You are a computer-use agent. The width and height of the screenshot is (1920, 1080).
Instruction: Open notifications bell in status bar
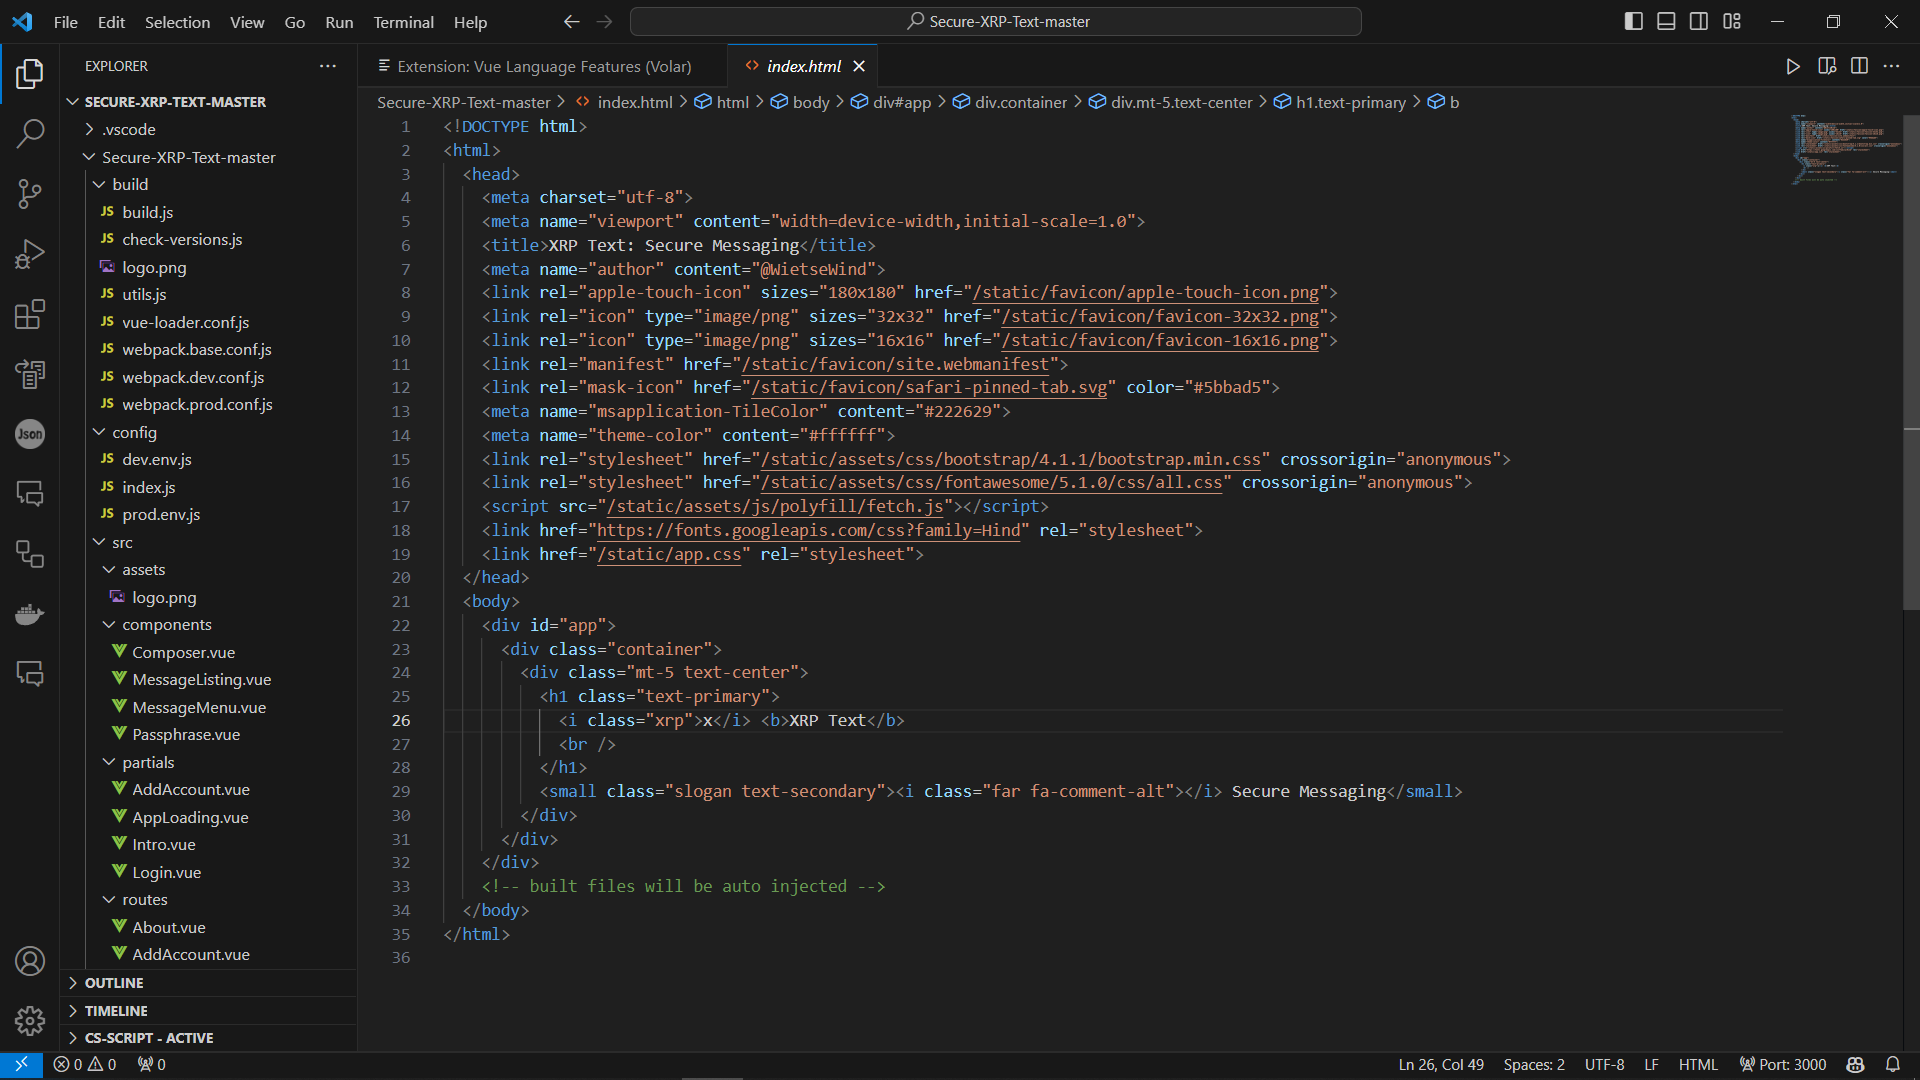pyautogui.click(x=1893, y=1065)
